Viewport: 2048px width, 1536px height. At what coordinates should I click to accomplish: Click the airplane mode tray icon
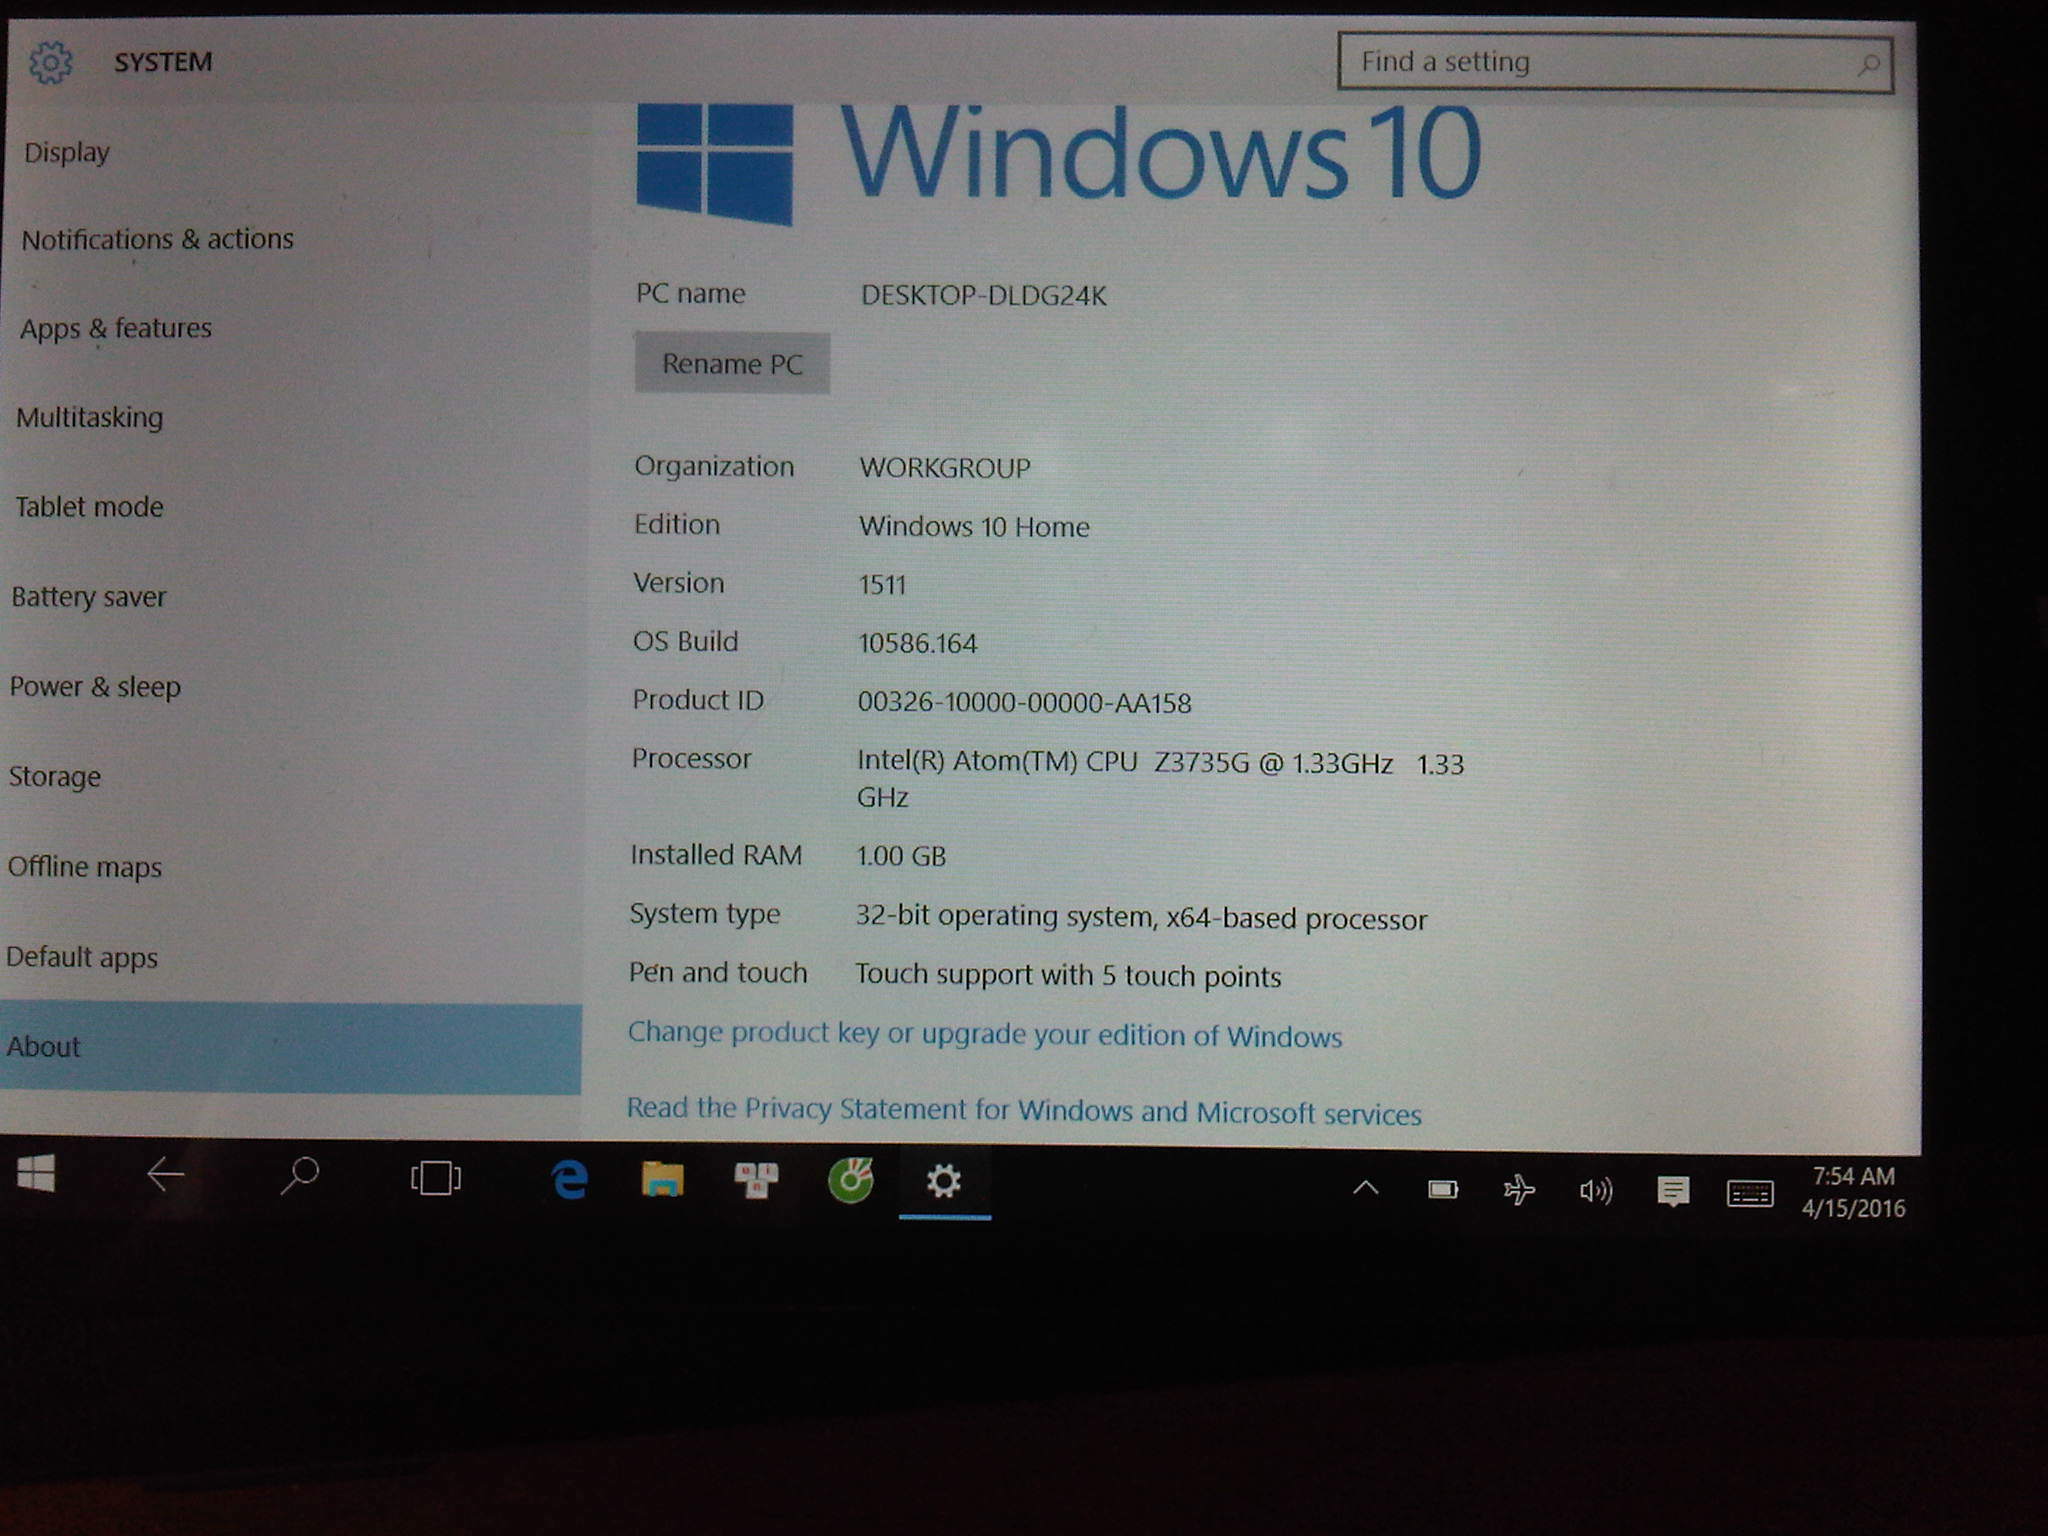1519,1190
